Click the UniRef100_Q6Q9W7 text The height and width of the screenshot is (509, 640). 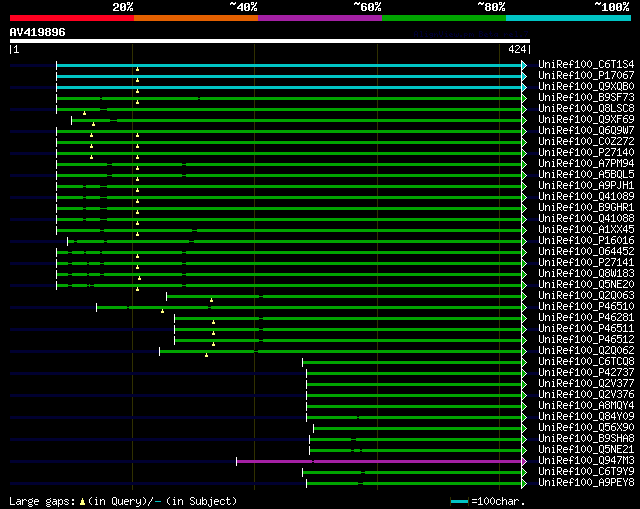tap(586, 131)
